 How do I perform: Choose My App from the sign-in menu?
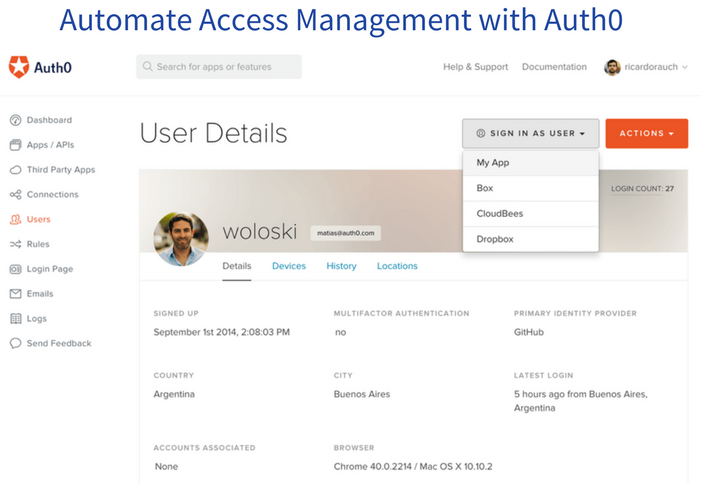coord(531,163)
